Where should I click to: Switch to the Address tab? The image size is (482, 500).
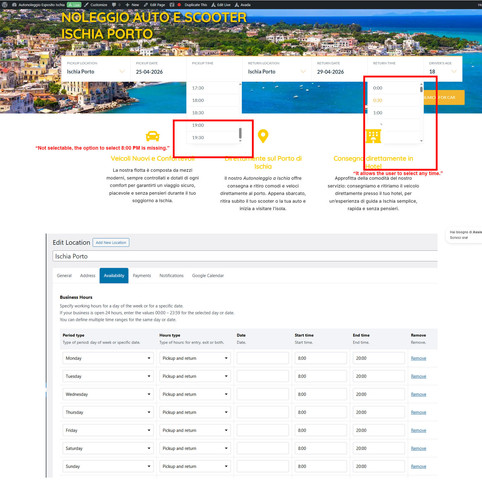88,276
